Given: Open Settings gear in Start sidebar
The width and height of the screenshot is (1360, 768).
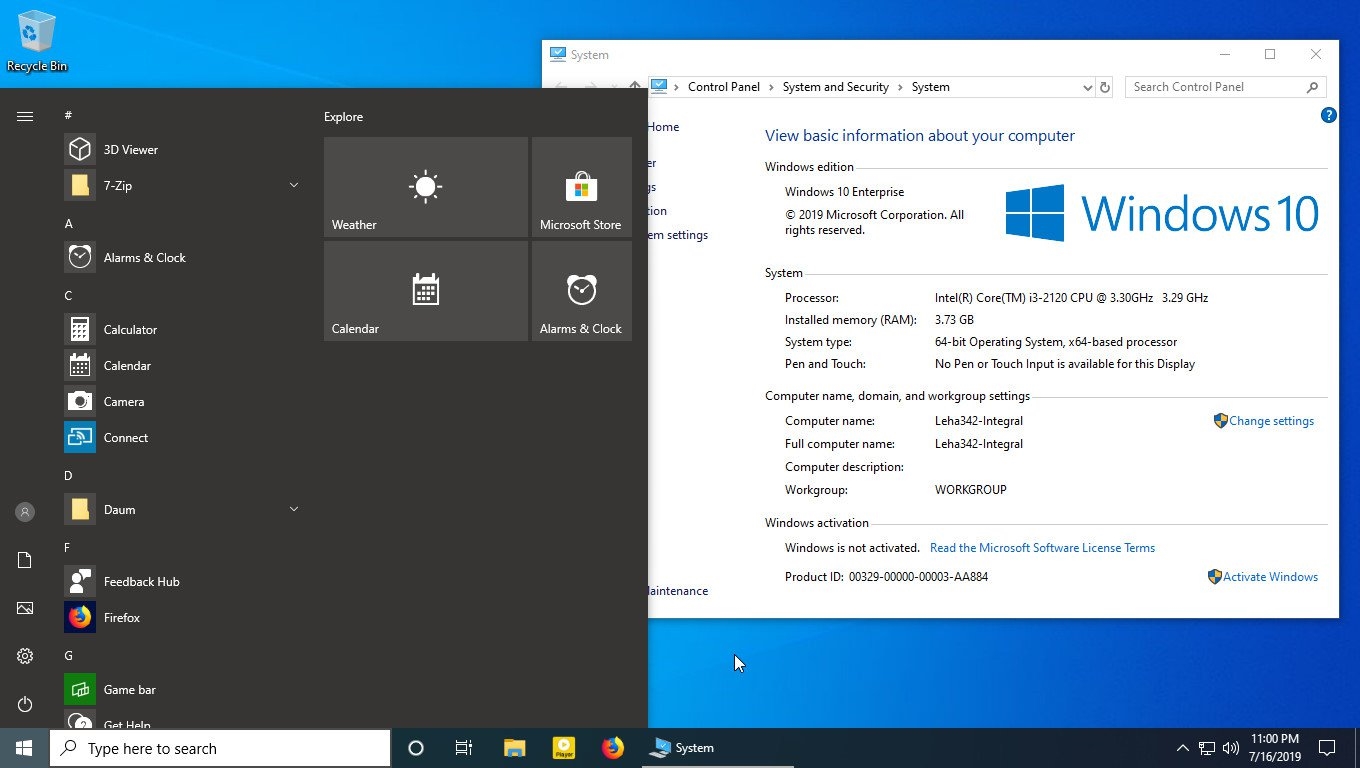Looking at the screenshot, I should pyautogui.click(x=25, y=656).
